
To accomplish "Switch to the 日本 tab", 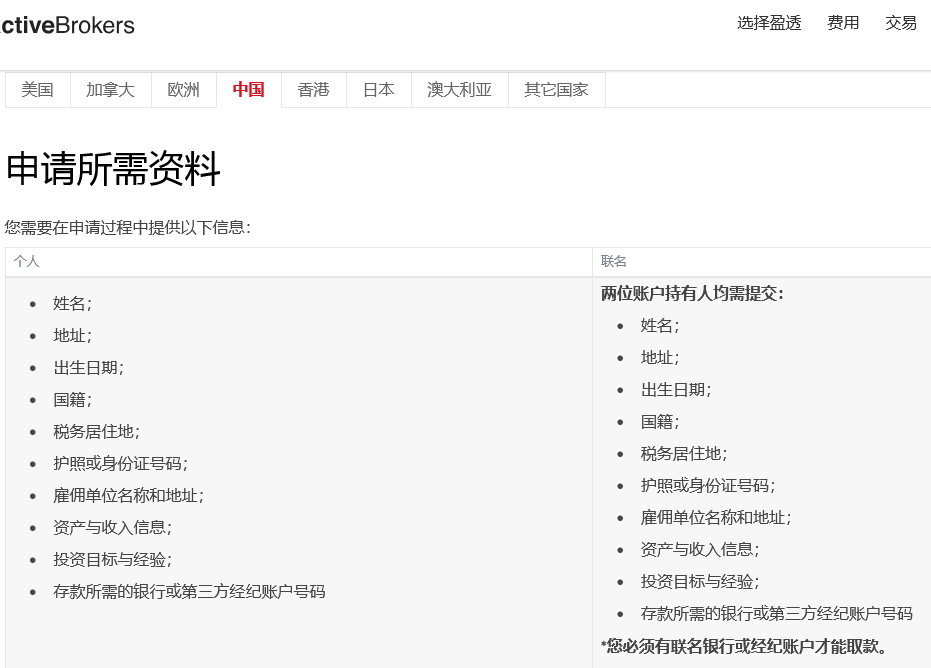I will click(x=379, y=90).
